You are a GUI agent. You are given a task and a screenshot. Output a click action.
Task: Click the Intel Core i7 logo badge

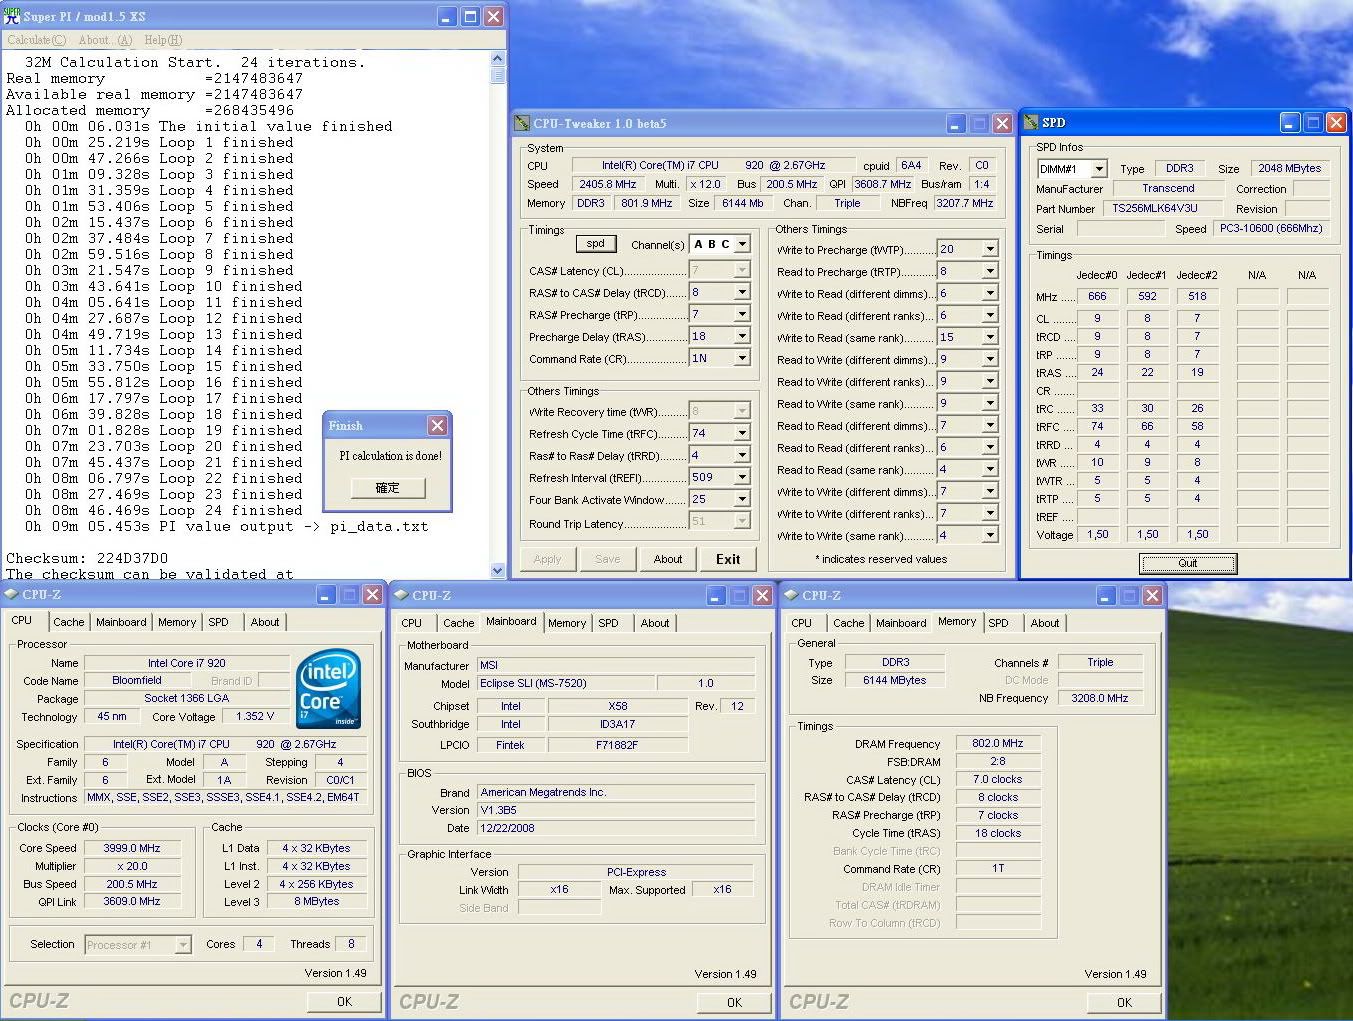tap(329, 690)
